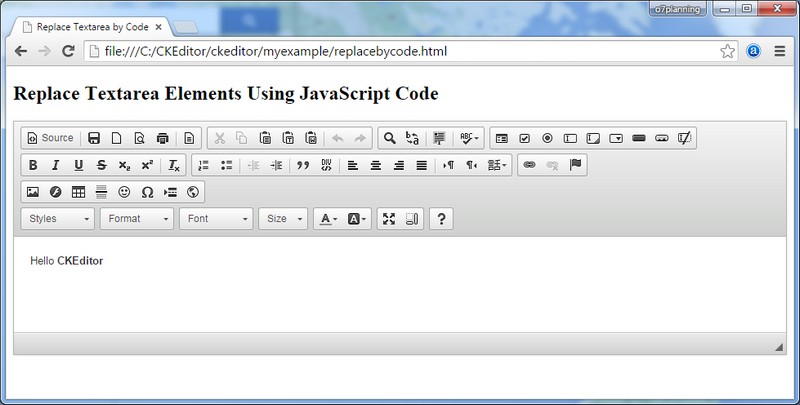Undo the last action
Viewport: 800px width, 405px height.
tap(337, 138)
